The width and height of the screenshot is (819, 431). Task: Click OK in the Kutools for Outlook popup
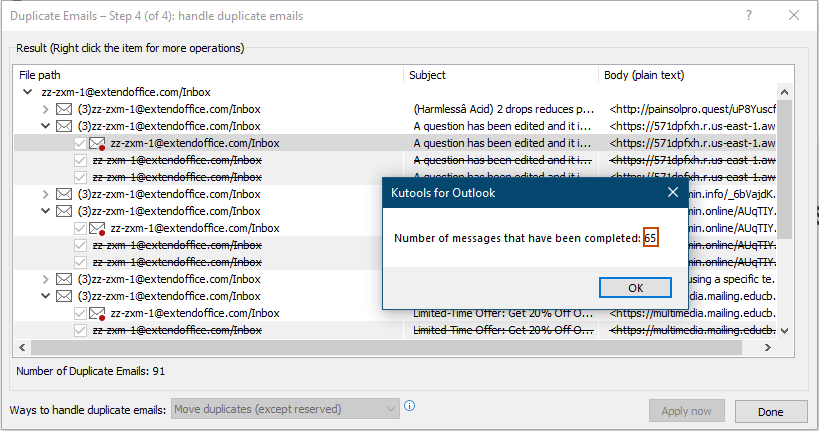tap(635, 288)
